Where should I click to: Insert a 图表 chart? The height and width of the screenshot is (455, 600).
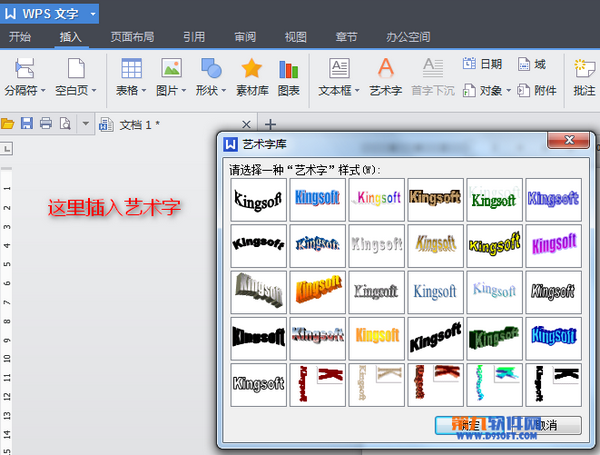289,77
